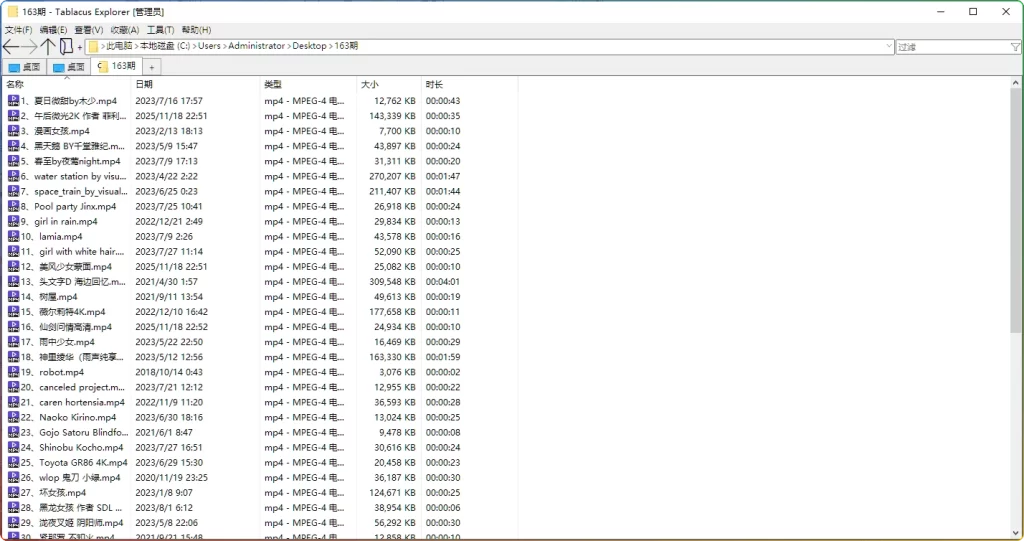Click the Forward navigation arrow
The width and height of the screenshot is (1024, 541).
pyautogui.click(x=30, y=47)
